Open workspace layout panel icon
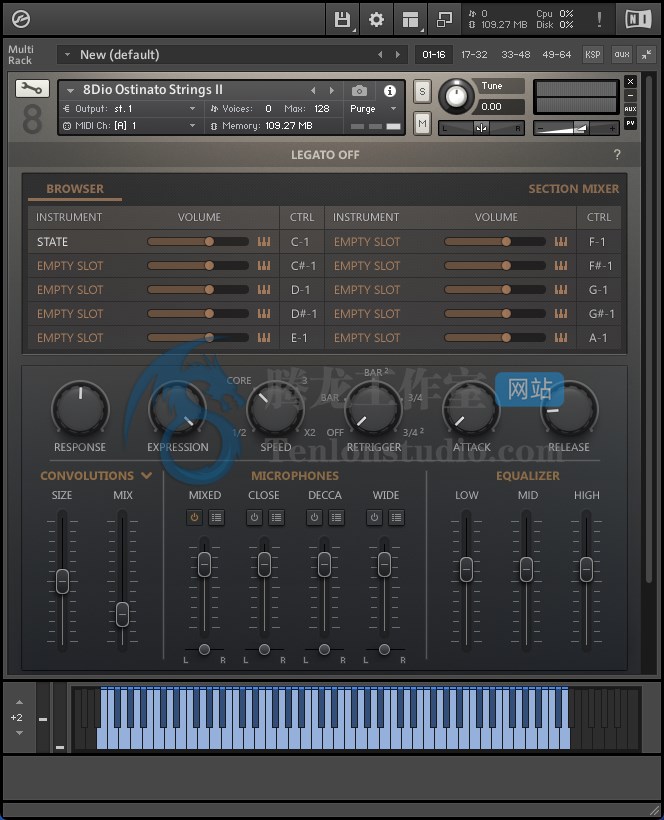Viewport: 664px width, 820px height. (x=410, y=20)
